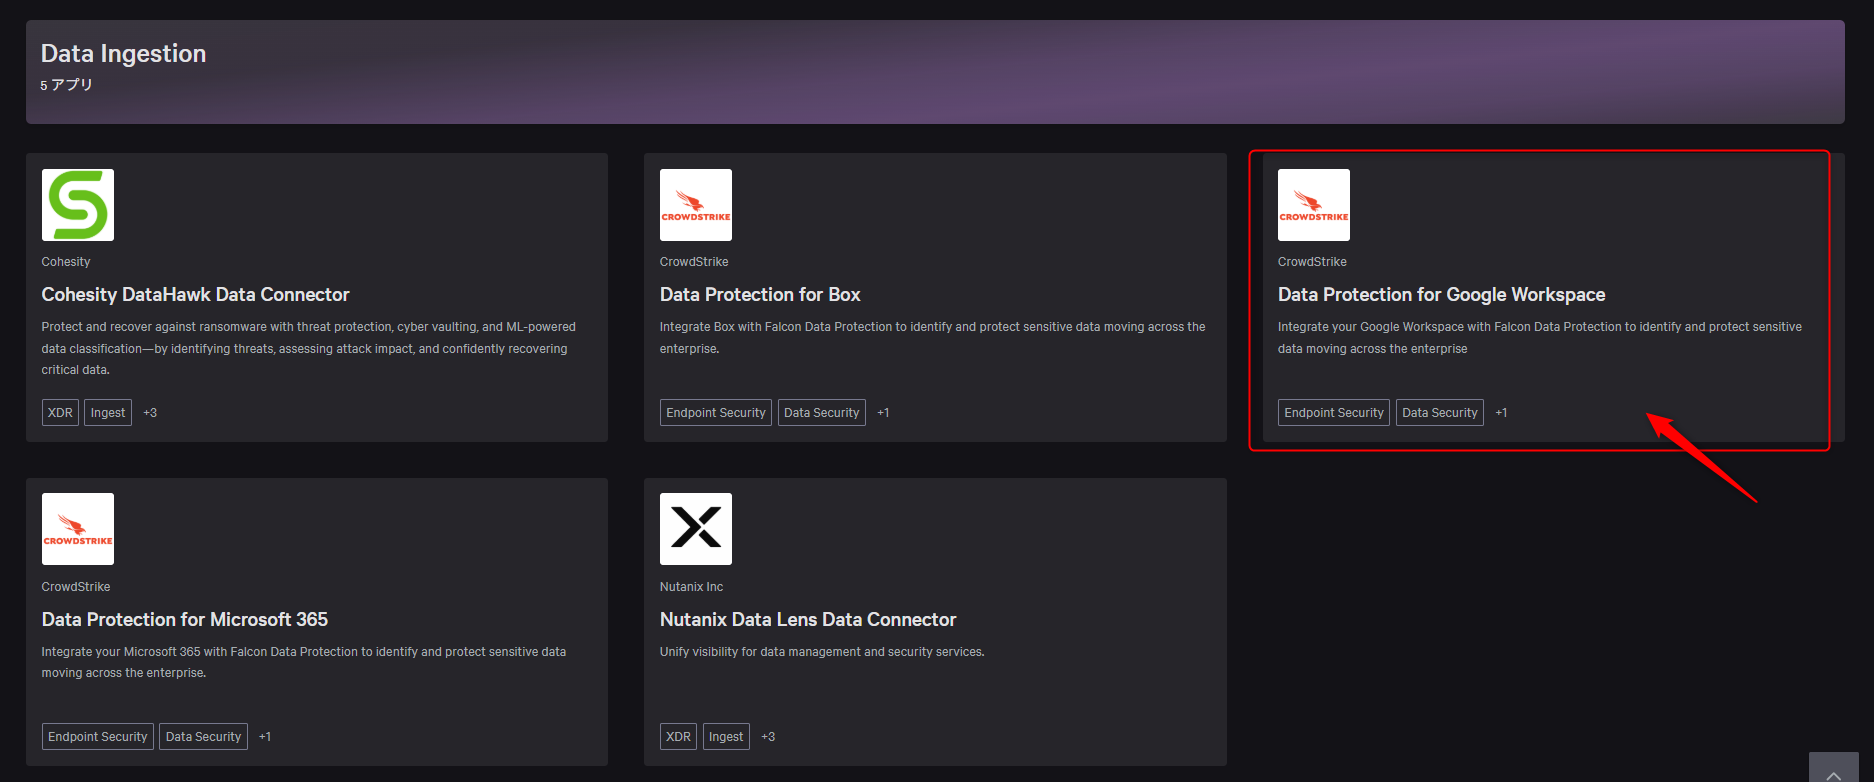Image resolution: width=1874 pixels, height=782 pixels.
Task: Click the Cohesity vendor name
Action: coord(66,261)
